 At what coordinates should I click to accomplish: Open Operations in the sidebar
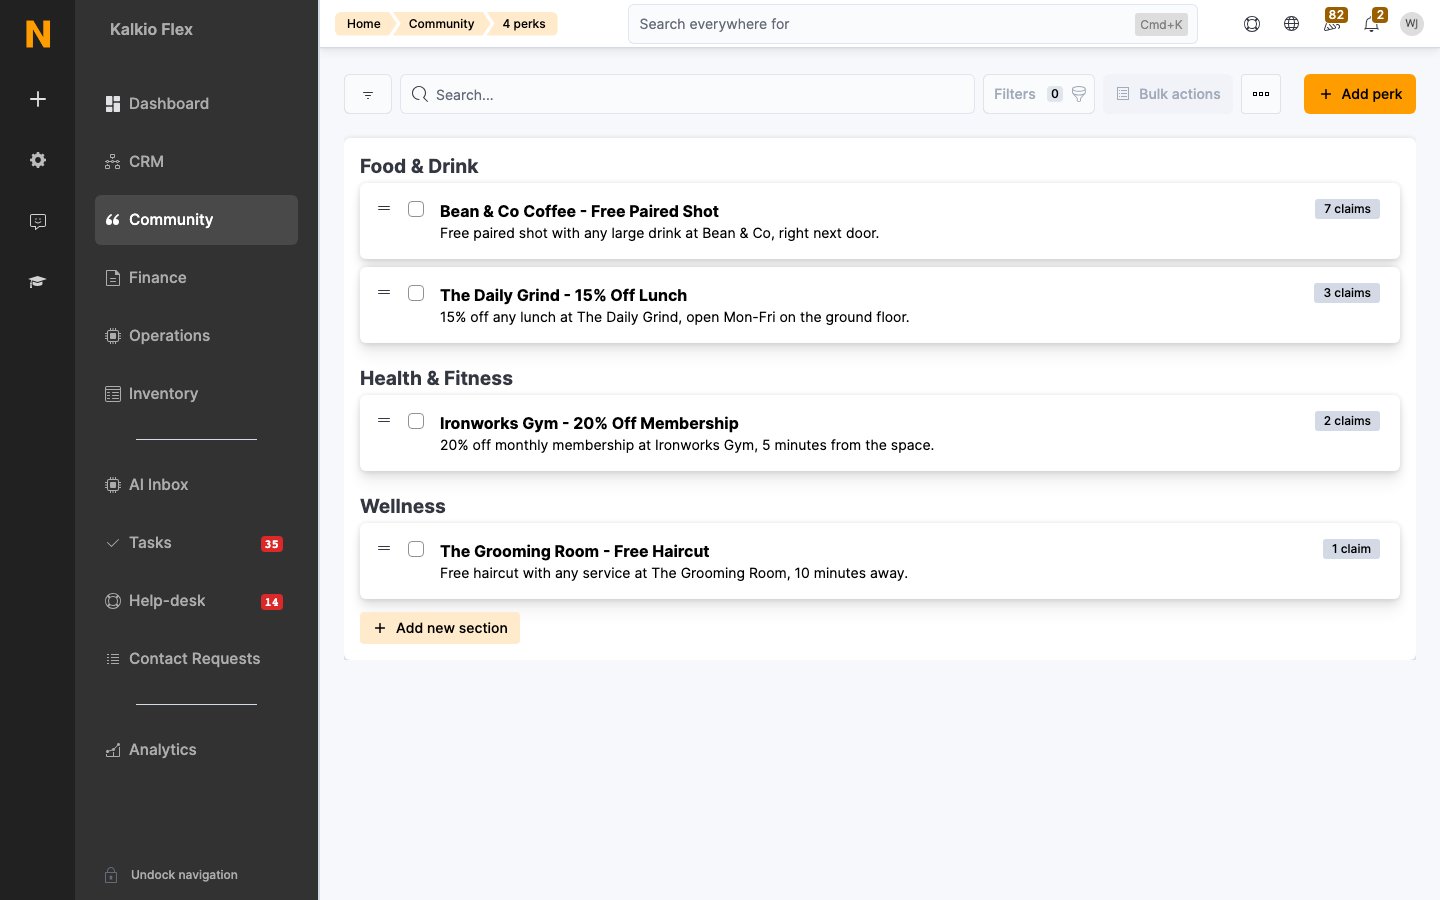click(196, 336)
